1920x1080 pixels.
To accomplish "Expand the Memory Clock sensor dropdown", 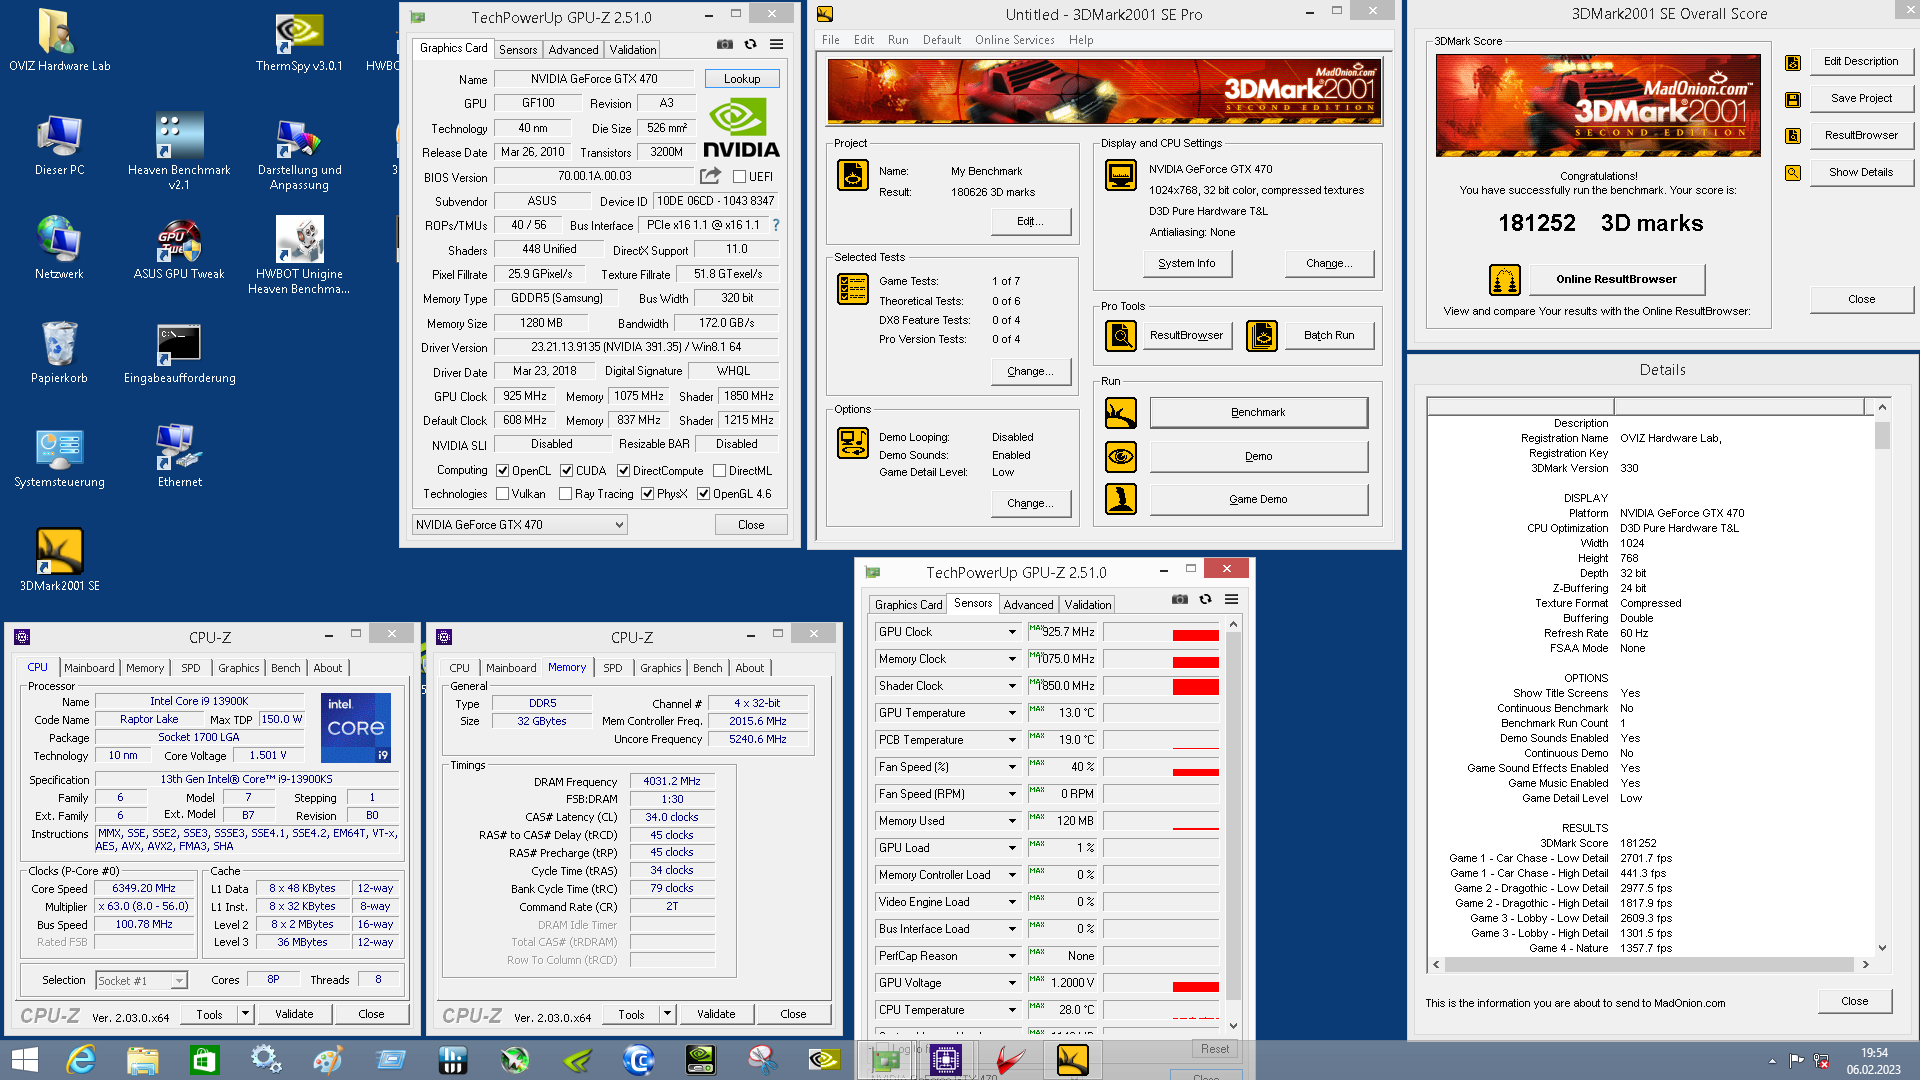I will 1012,659.
